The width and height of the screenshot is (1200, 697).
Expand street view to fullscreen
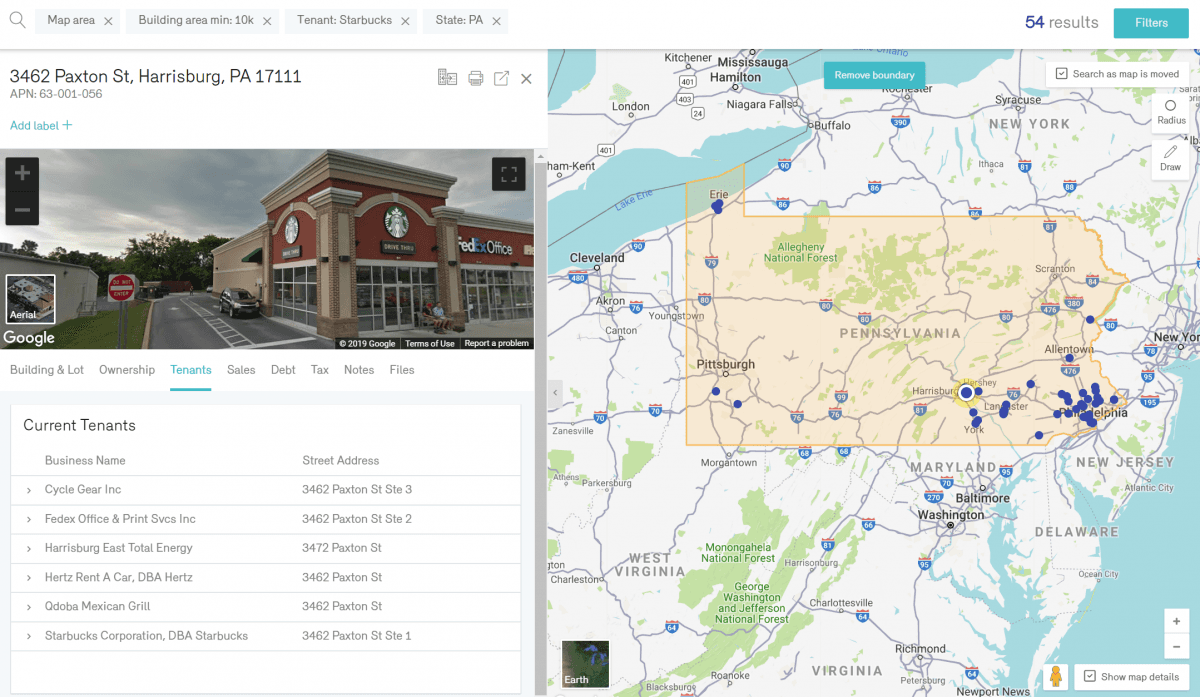coord(509,174)
